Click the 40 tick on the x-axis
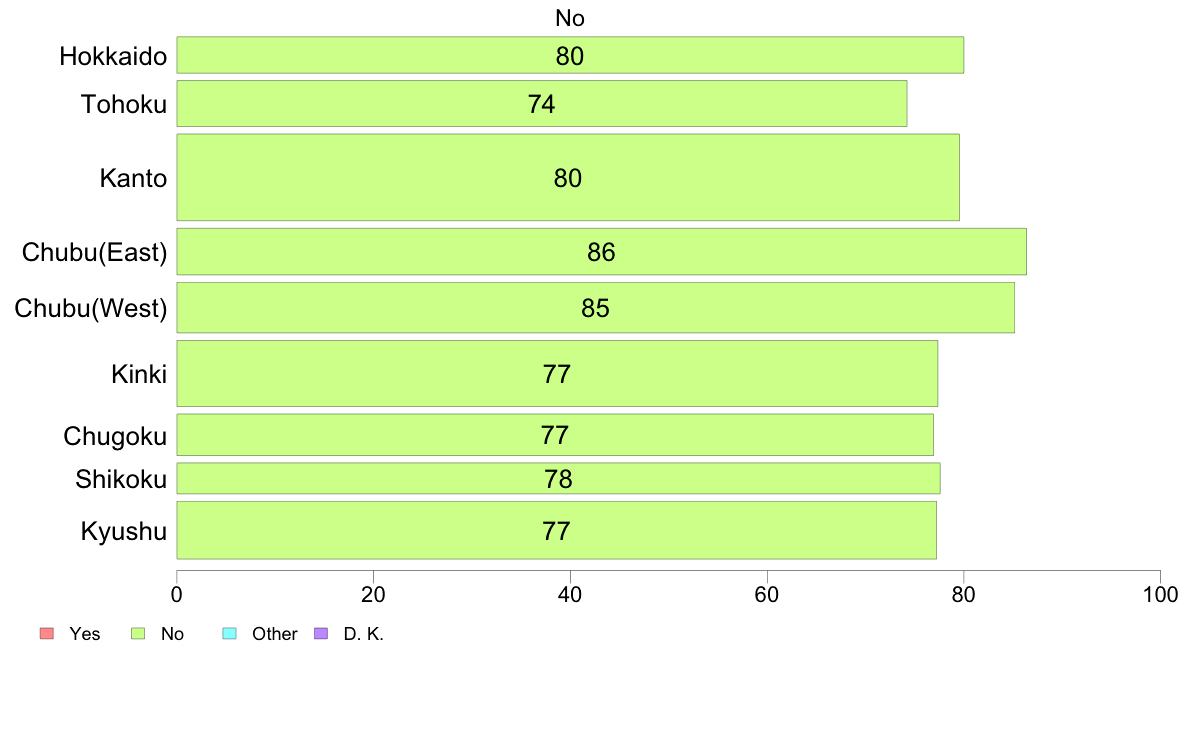This screenshot has width=1188, height=736. click(570, 595)
